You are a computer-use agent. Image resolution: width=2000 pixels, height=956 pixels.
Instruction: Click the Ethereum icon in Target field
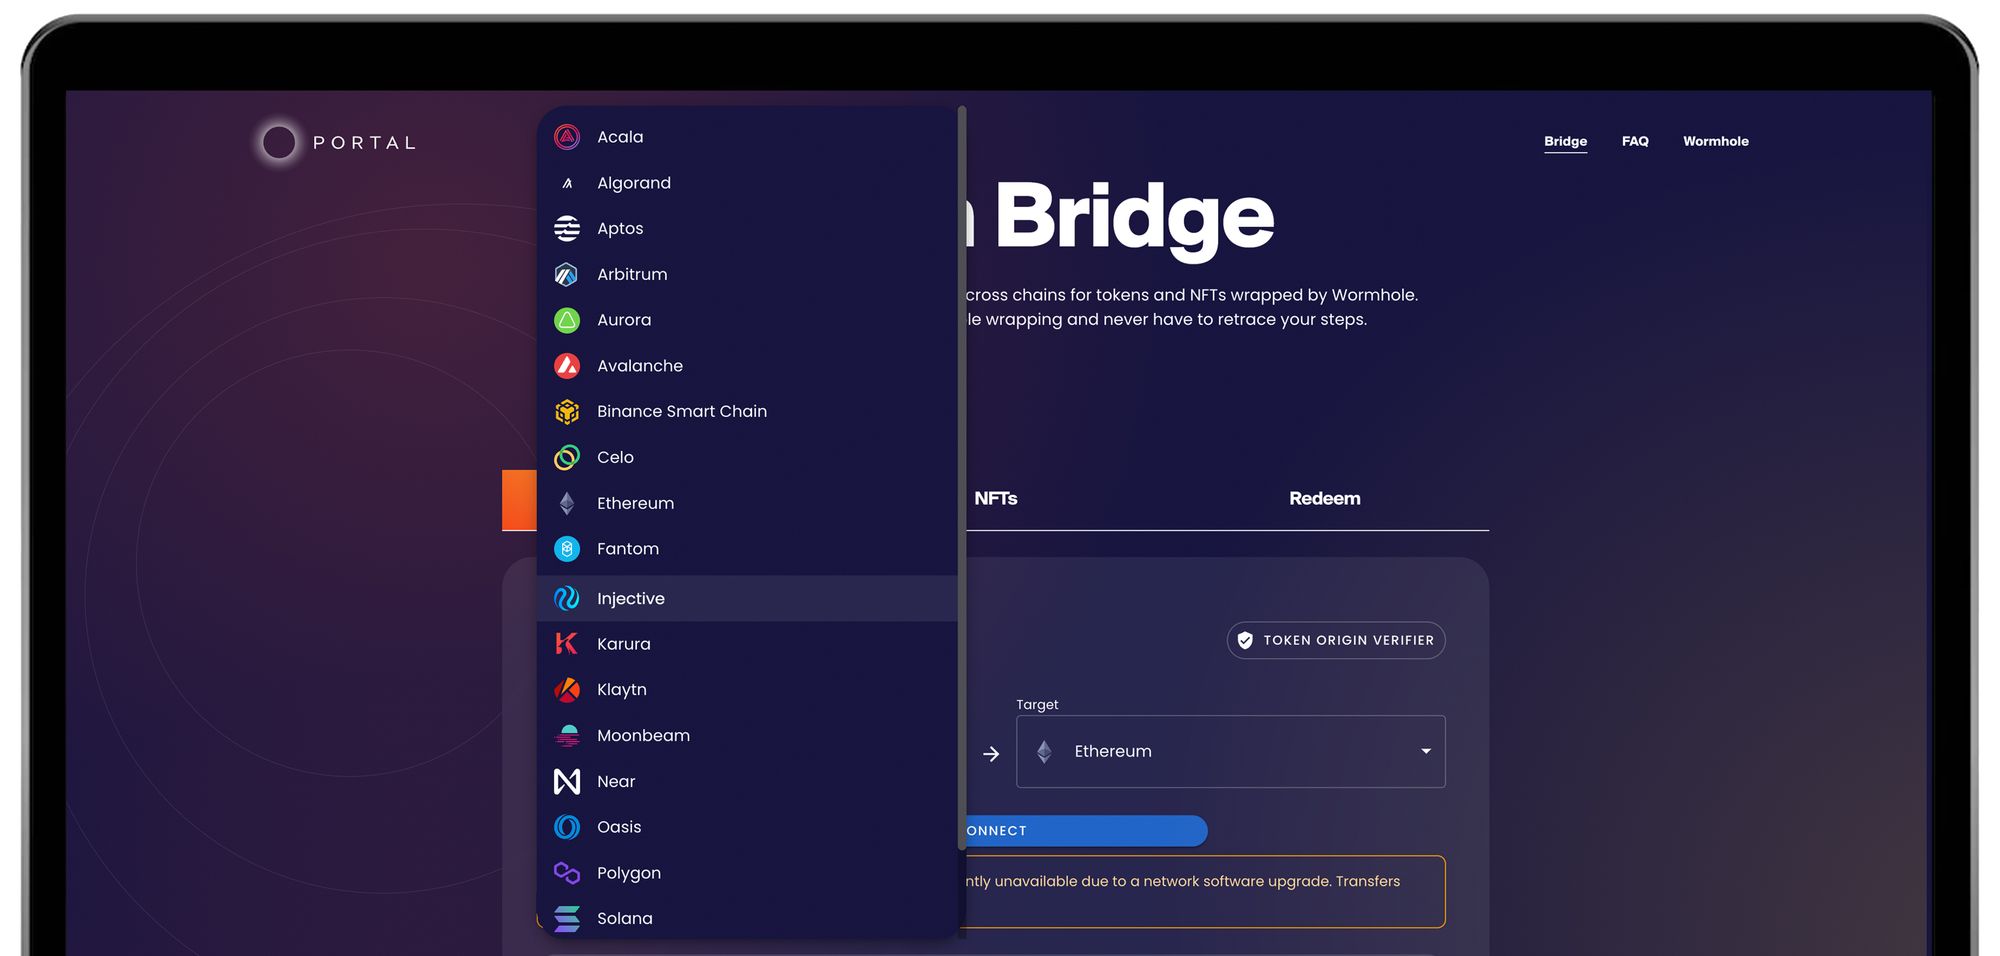point(1044,752)
